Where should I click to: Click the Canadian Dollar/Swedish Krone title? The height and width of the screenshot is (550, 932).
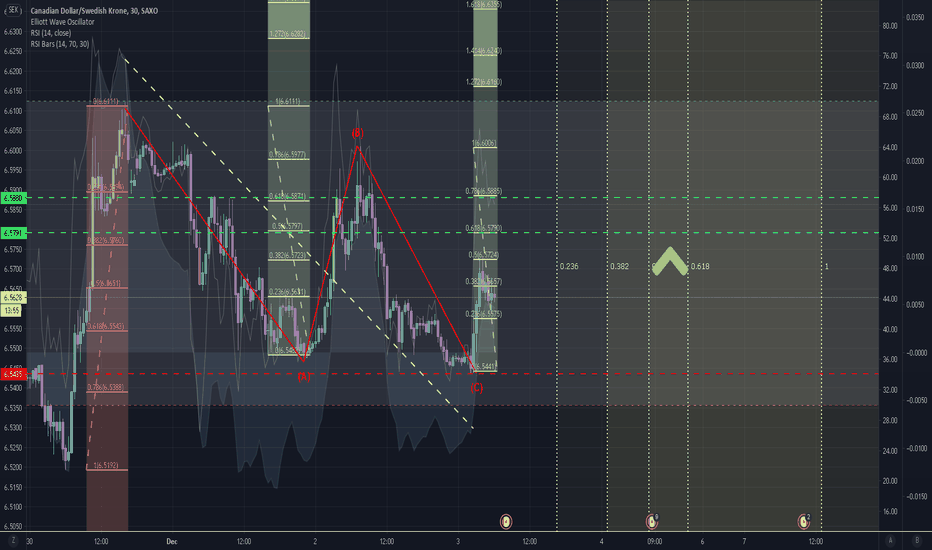pyautogui.click(x=94, y=11)
